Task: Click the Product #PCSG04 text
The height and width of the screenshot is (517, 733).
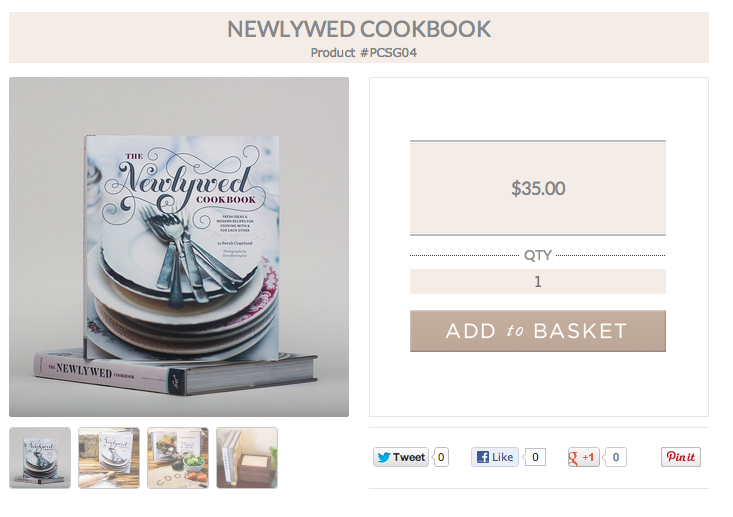Action: 364,53
